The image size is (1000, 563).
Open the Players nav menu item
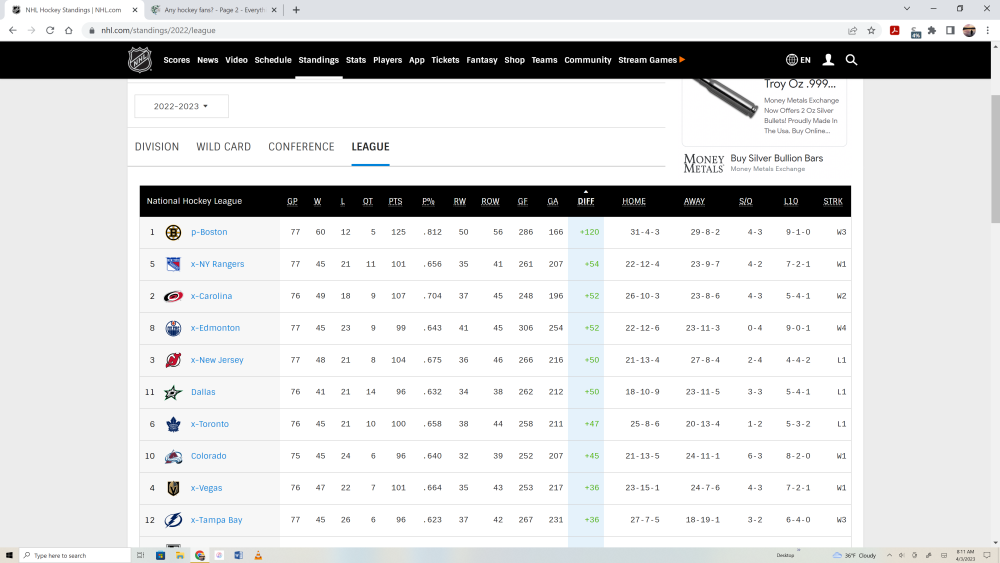388,60
